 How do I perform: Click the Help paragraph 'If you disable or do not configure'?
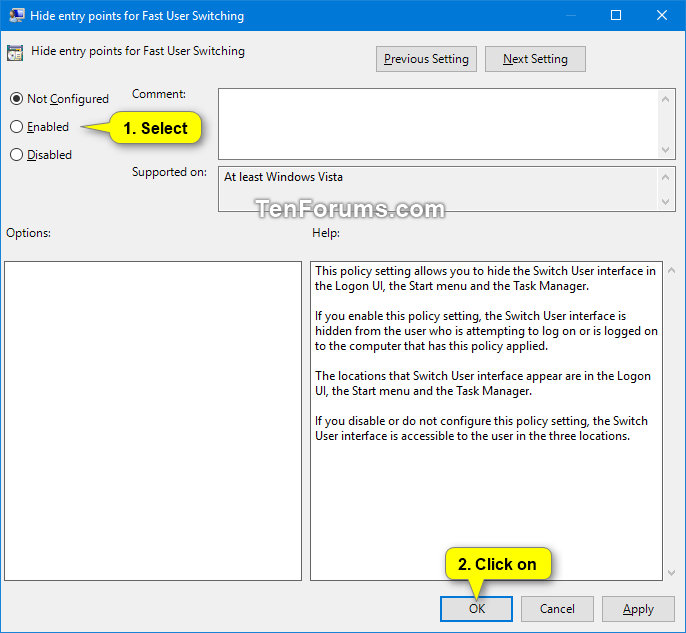(x=481, y=428)
